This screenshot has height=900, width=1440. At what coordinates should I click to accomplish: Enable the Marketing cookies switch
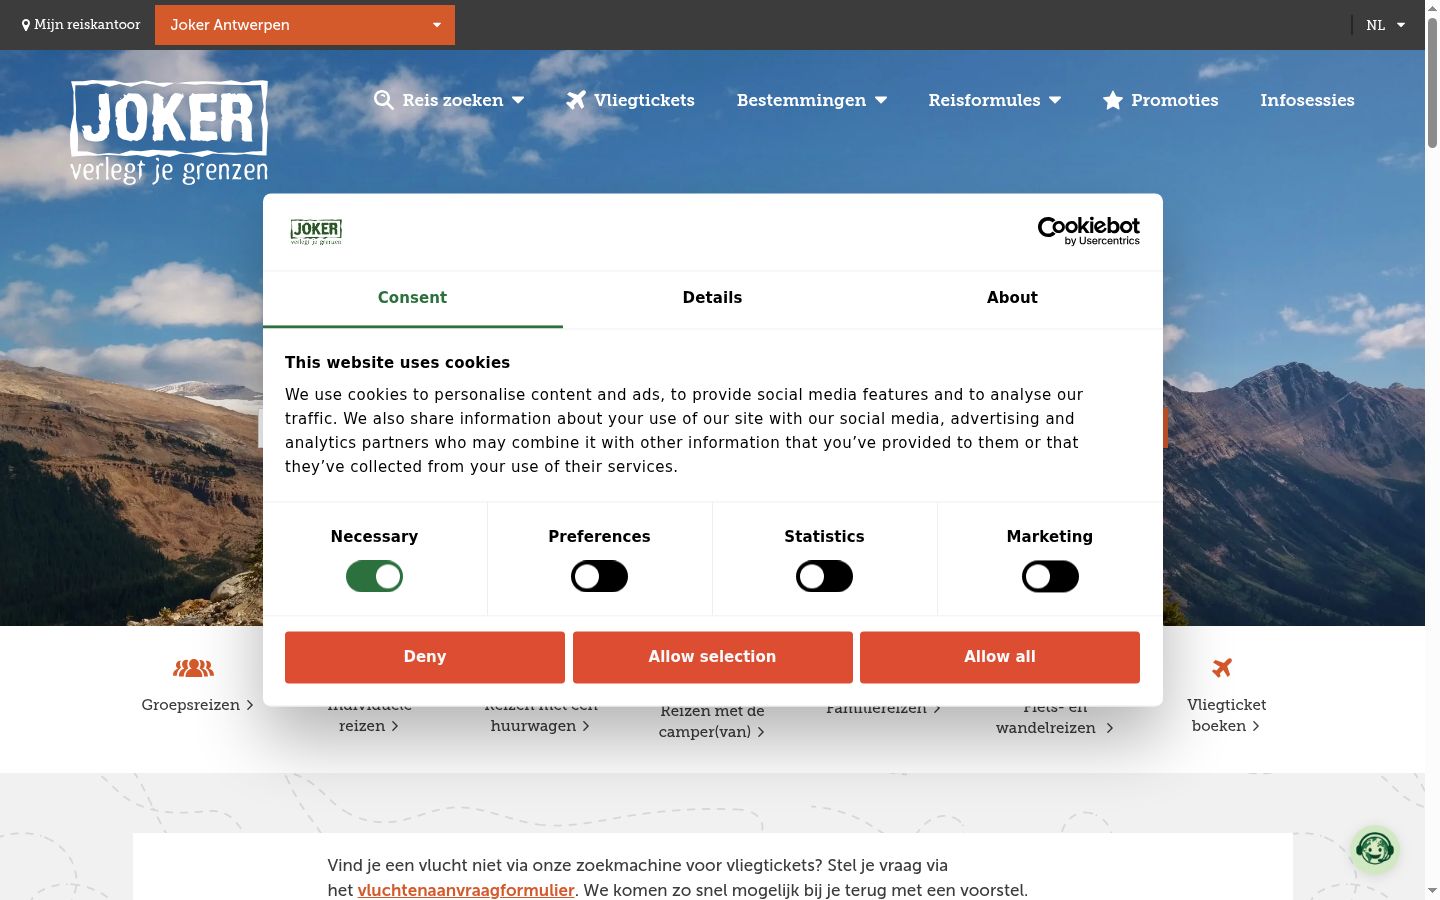pyautogui.click(x=1050, y=576)
